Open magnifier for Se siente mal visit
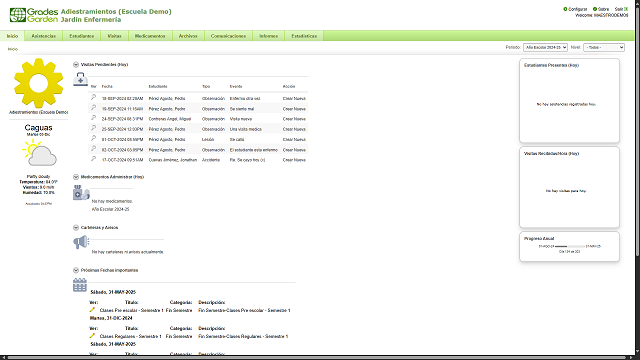Image resolution: width=640 pixels, height=360 pixels. tap(93, 107)
